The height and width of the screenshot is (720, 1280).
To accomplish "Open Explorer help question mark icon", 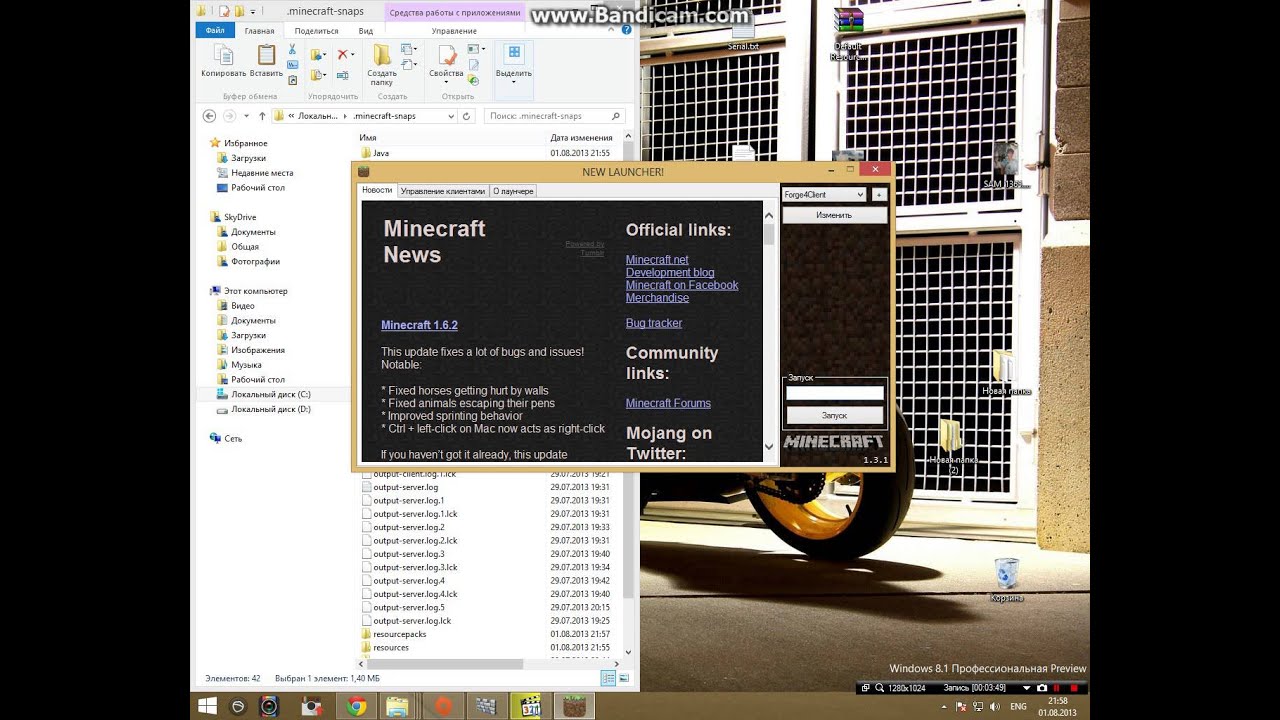I will coord(628,31).
